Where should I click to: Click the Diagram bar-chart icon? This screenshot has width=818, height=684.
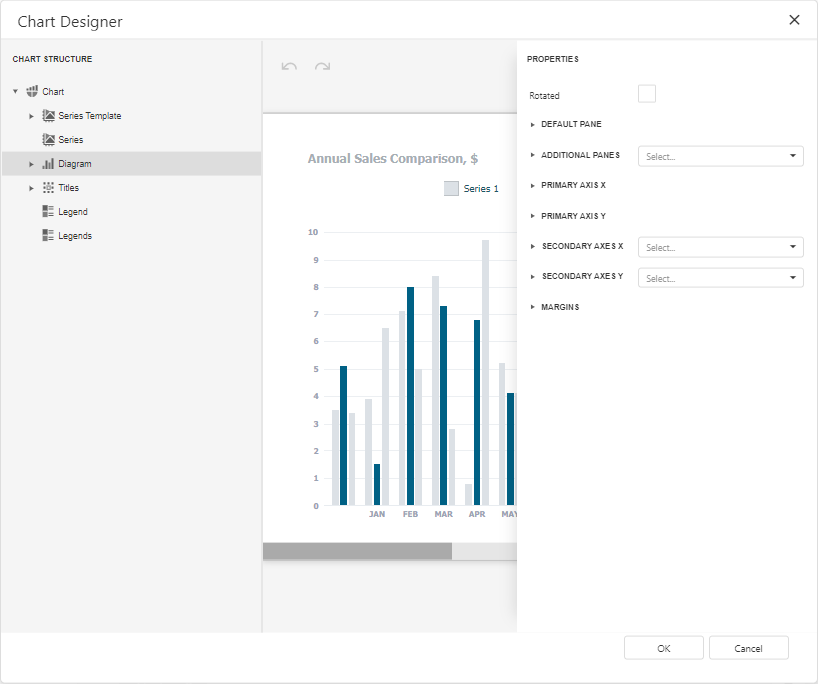point(49,164)
